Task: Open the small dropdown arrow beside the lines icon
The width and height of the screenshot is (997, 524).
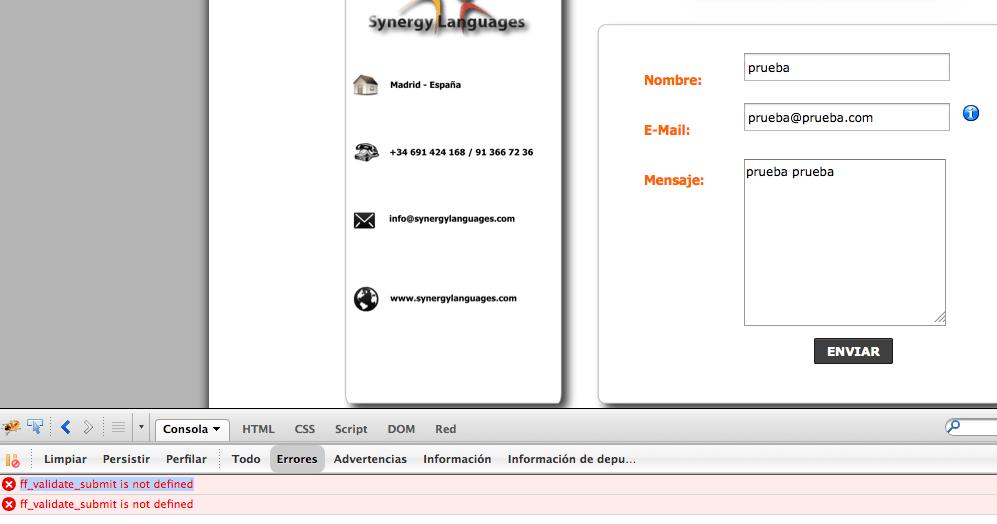Action: coord(141,427)
